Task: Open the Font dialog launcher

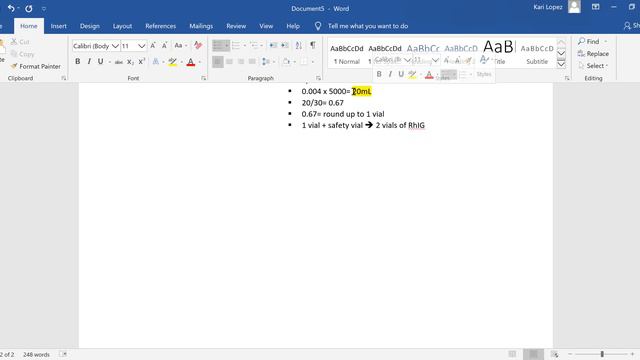Action: pyautogui.click(x=203, y=78)
